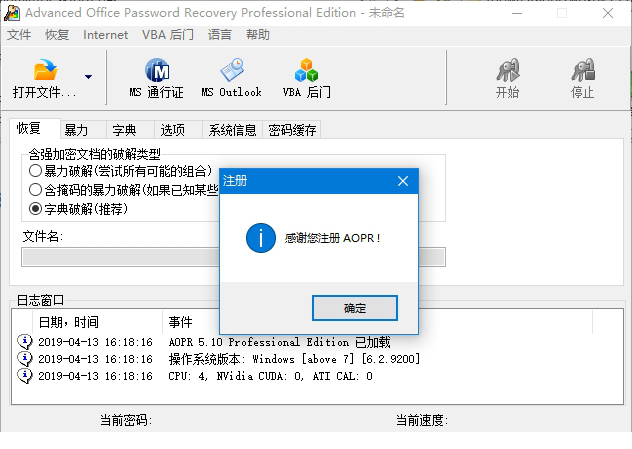Screen dimensions: 632x449
Task: Select 字典破解(推荐) radio option
Action: point(35,209)
